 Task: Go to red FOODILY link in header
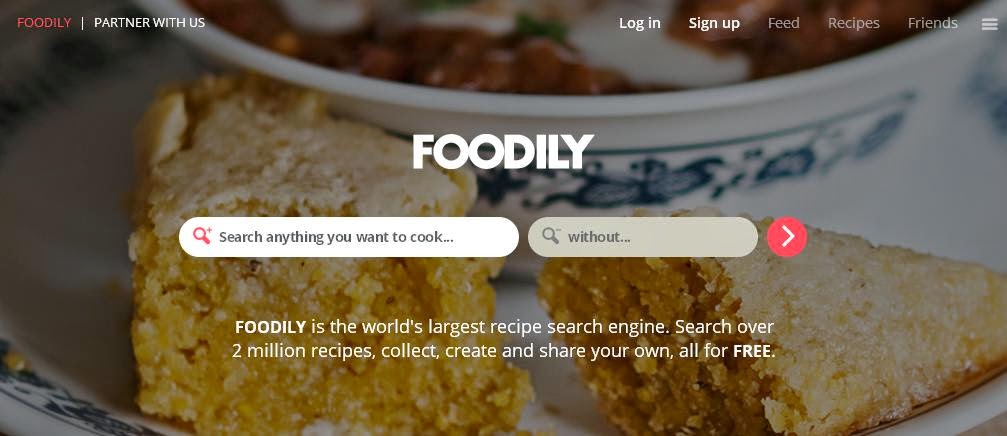point(44,23)
